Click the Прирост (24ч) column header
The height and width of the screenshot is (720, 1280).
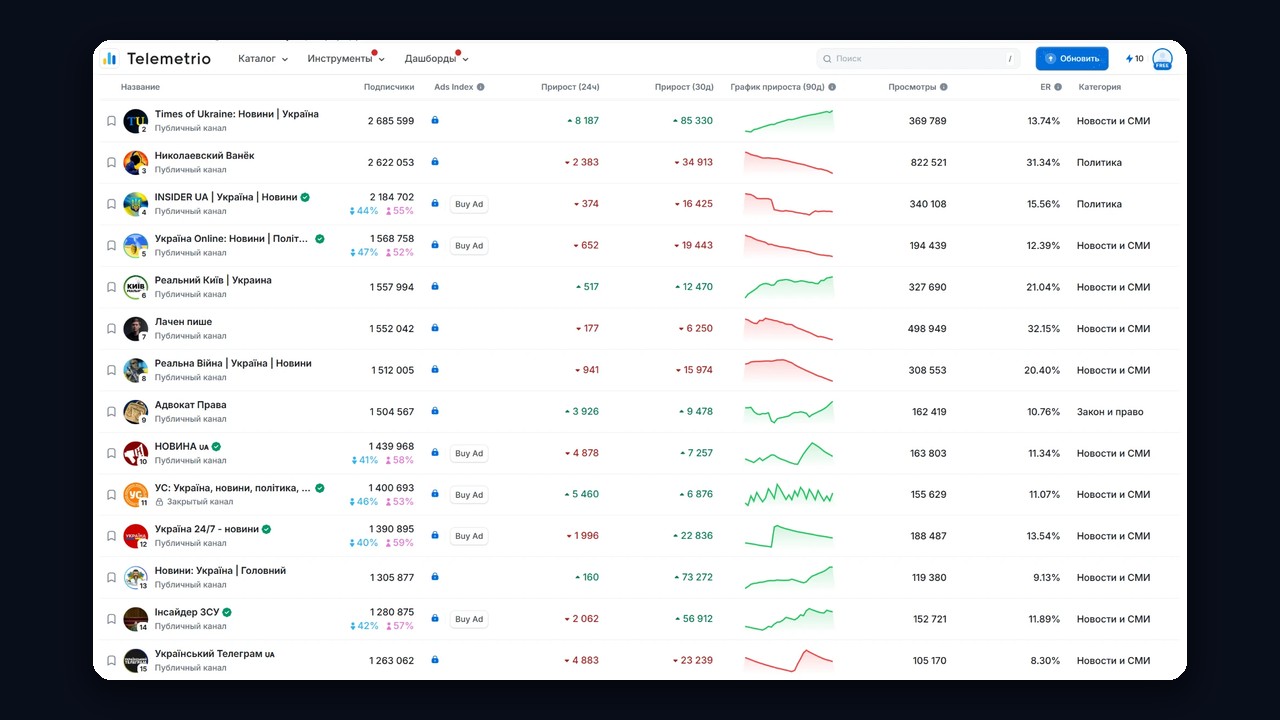point(570,87)
